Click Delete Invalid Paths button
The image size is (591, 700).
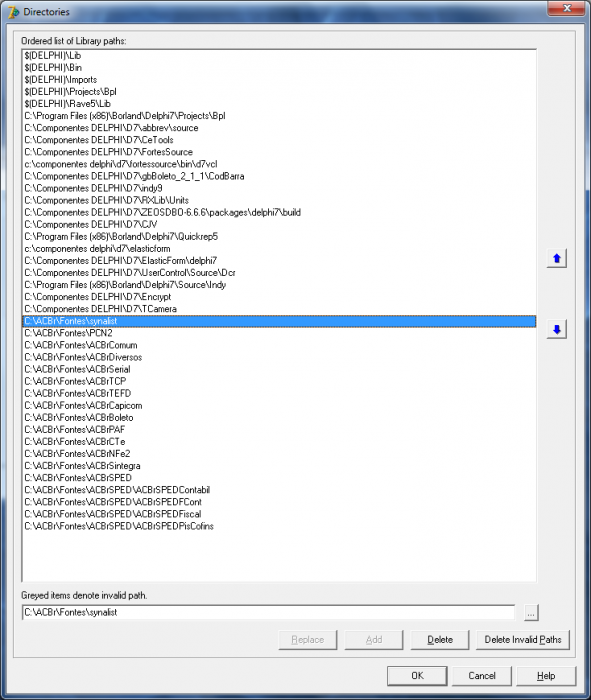click(523, 640)
